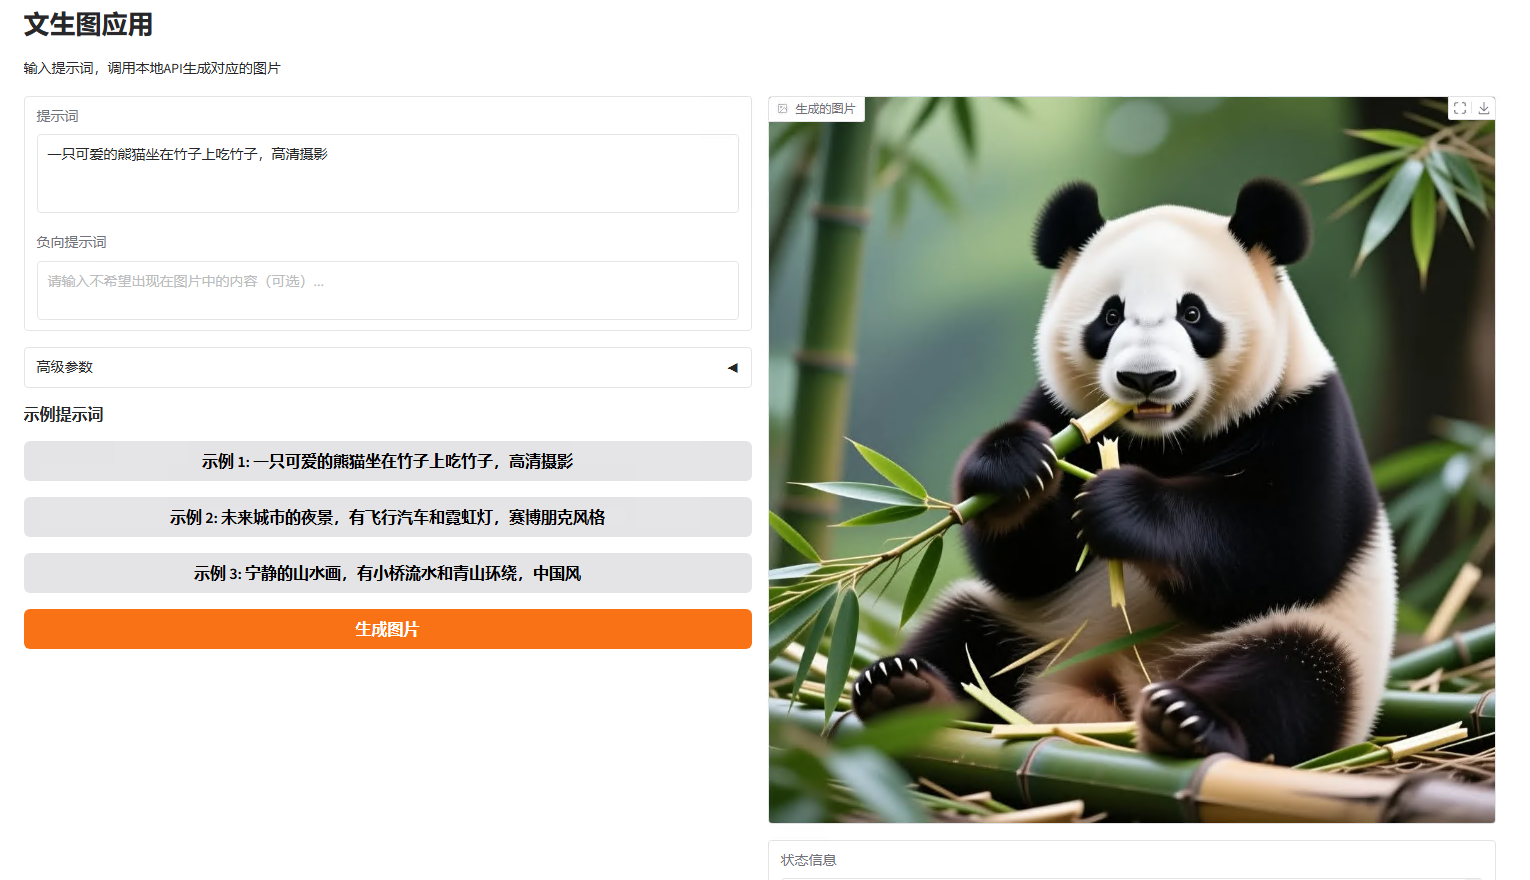Expand the 高级参数 section using its arrow
Viewport: 1530px width, 880px height.
coord(732,368)
